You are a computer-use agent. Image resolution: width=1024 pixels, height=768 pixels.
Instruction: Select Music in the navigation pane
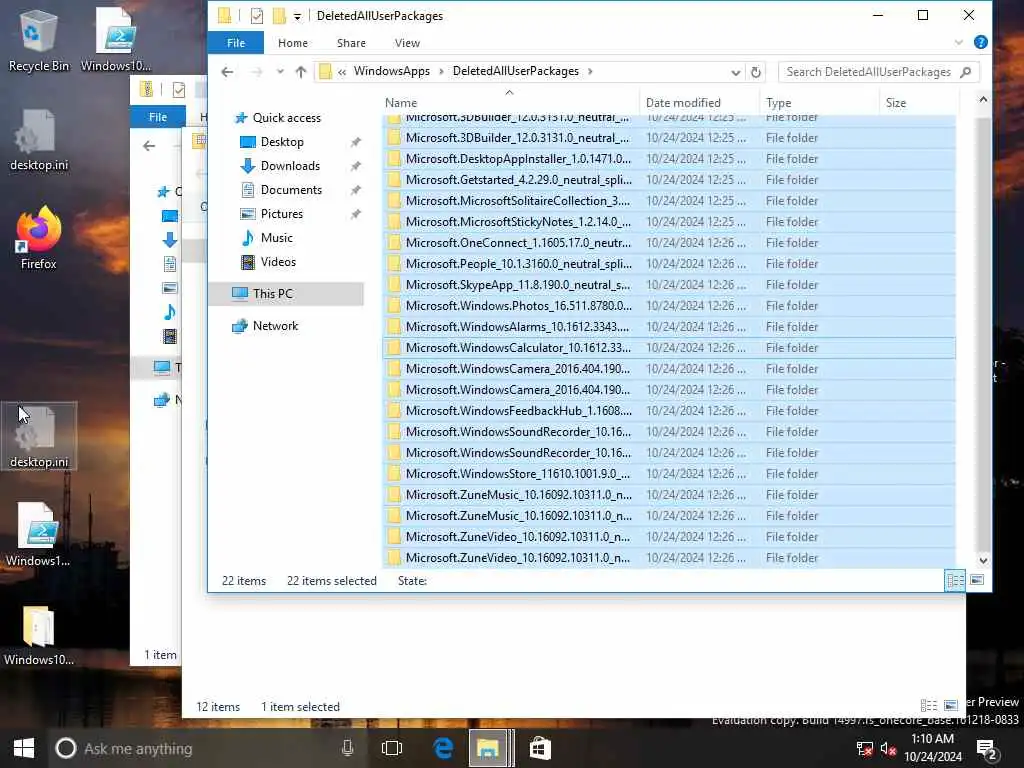(276, 238)
